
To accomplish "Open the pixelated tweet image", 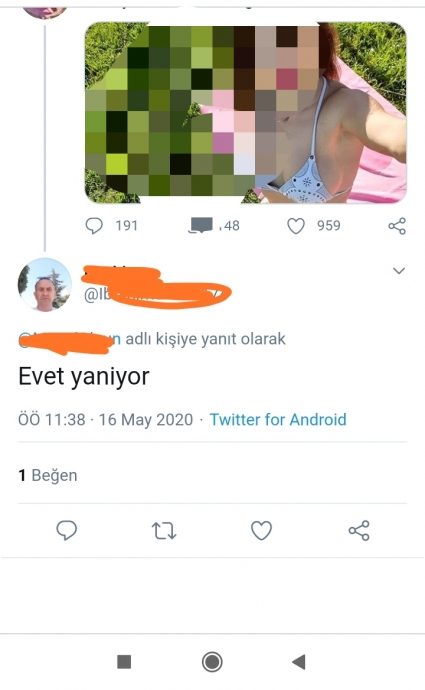I will coord(245,112).
